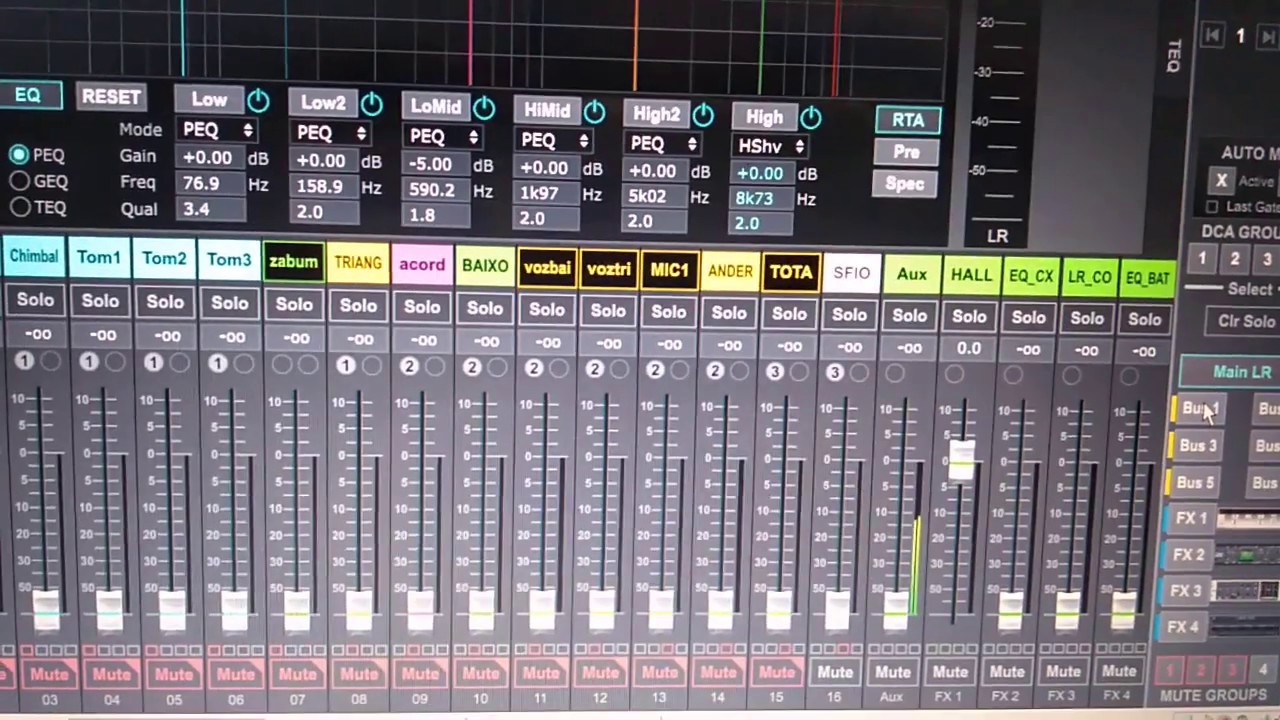The image size is (1280, 720).
Task: Toggle the EQ on/off button
Action: pos(28,96)
